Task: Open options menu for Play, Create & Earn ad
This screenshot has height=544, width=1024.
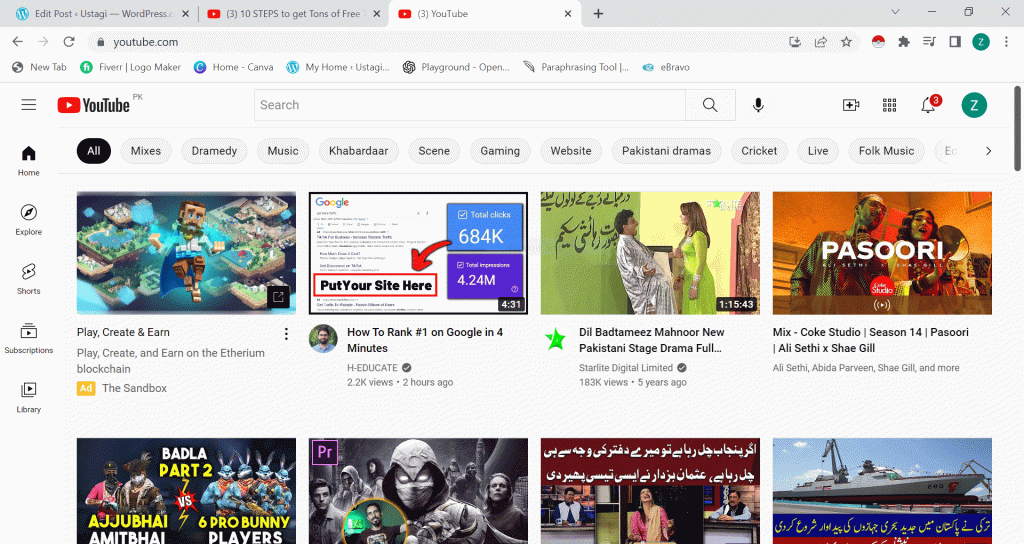Action: (286, 334)
